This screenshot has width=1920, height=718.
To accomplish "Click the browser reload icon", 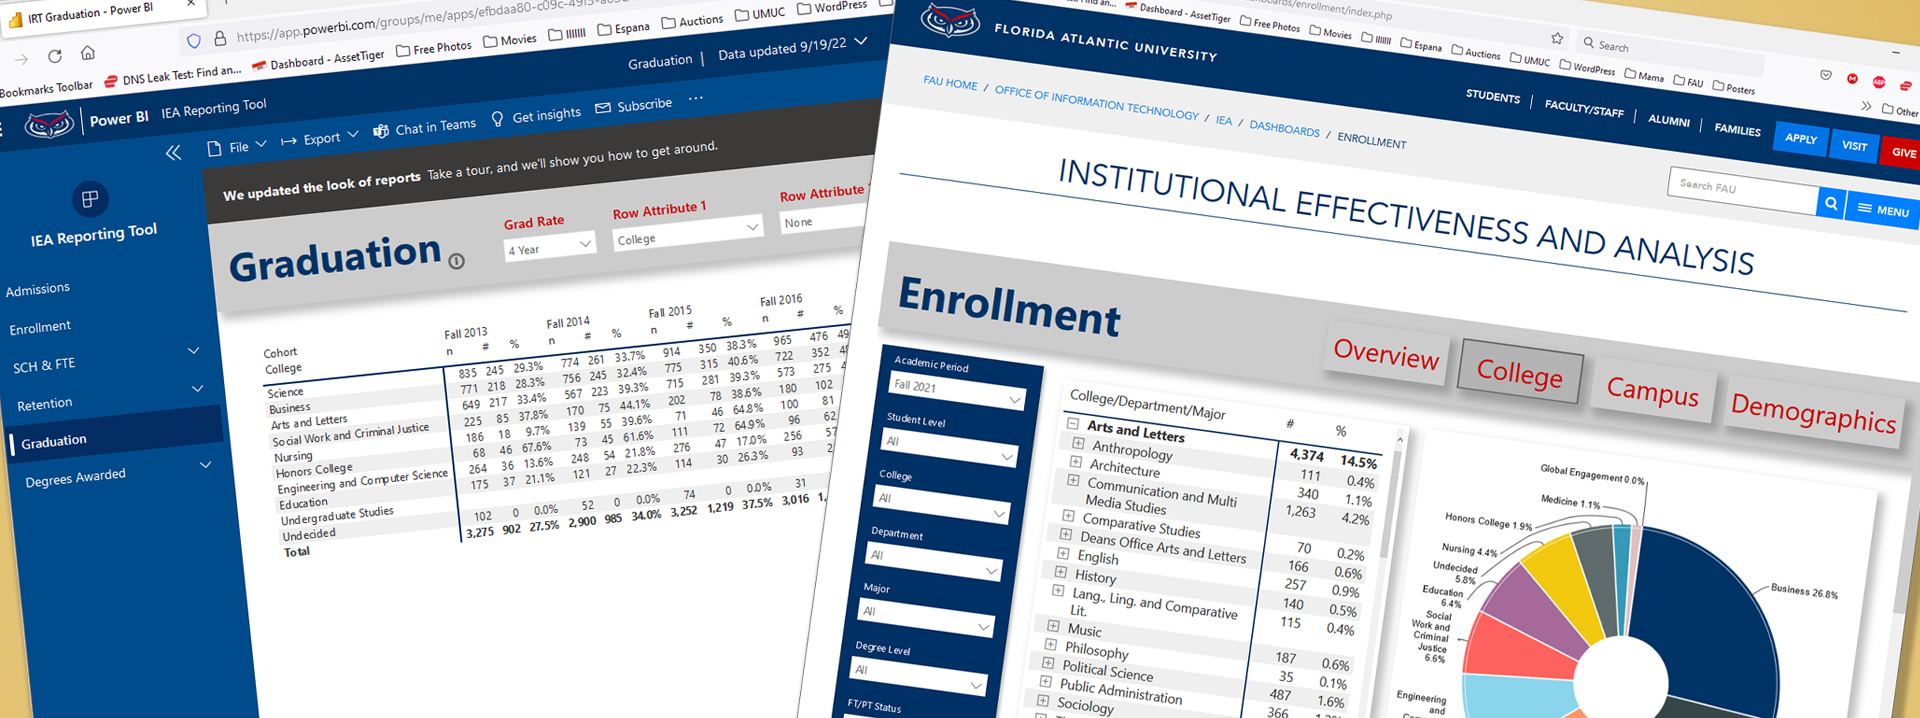I will 55,56.
